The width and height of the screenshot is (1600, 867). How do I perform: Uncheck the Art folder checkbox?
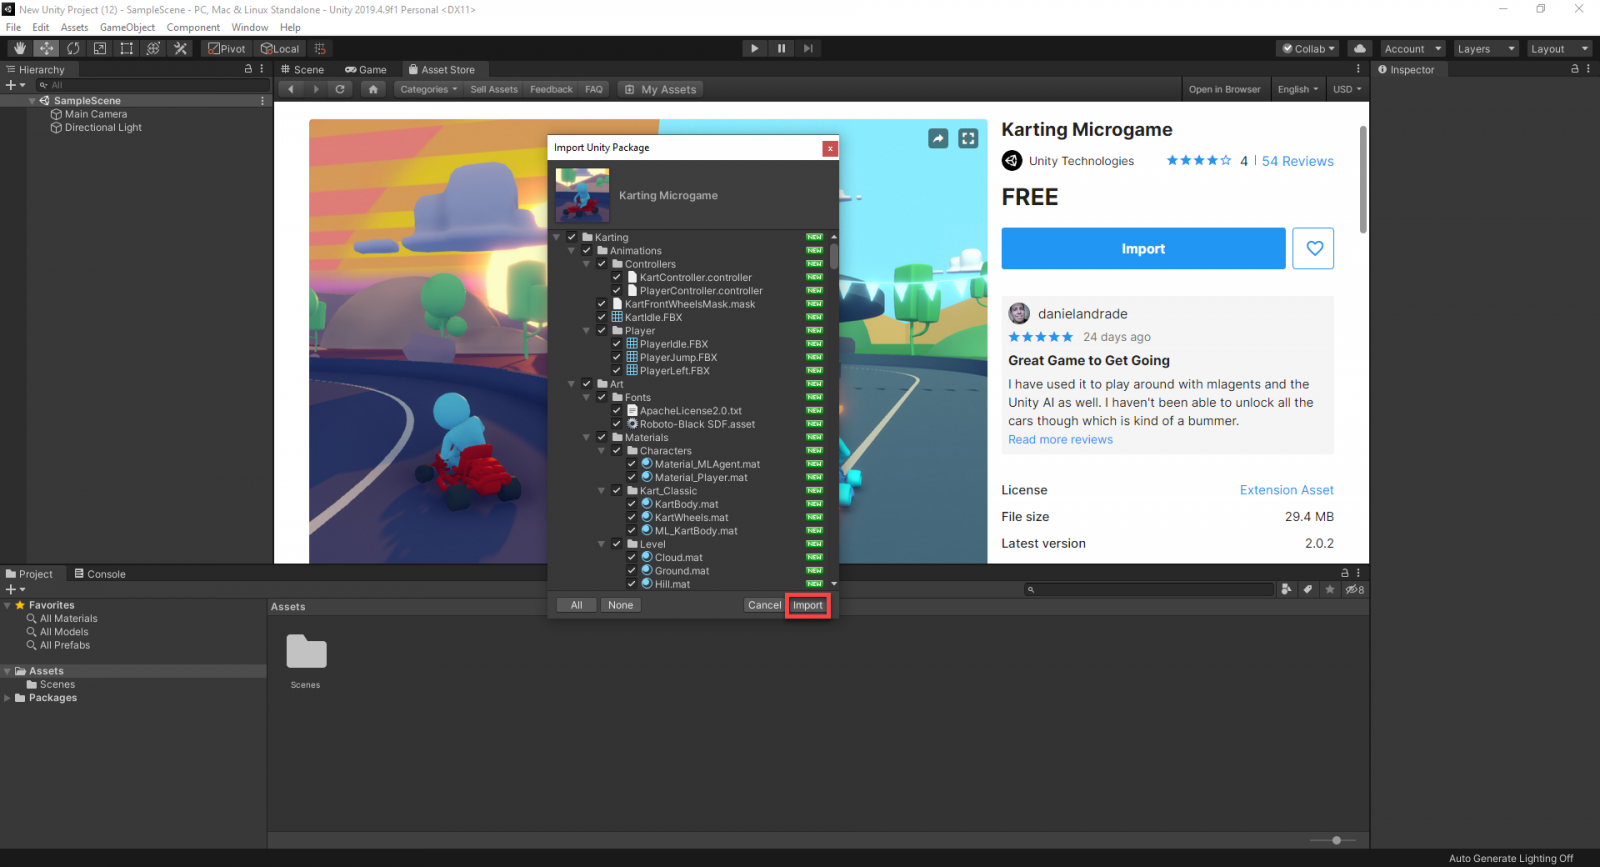click(587, 383)
